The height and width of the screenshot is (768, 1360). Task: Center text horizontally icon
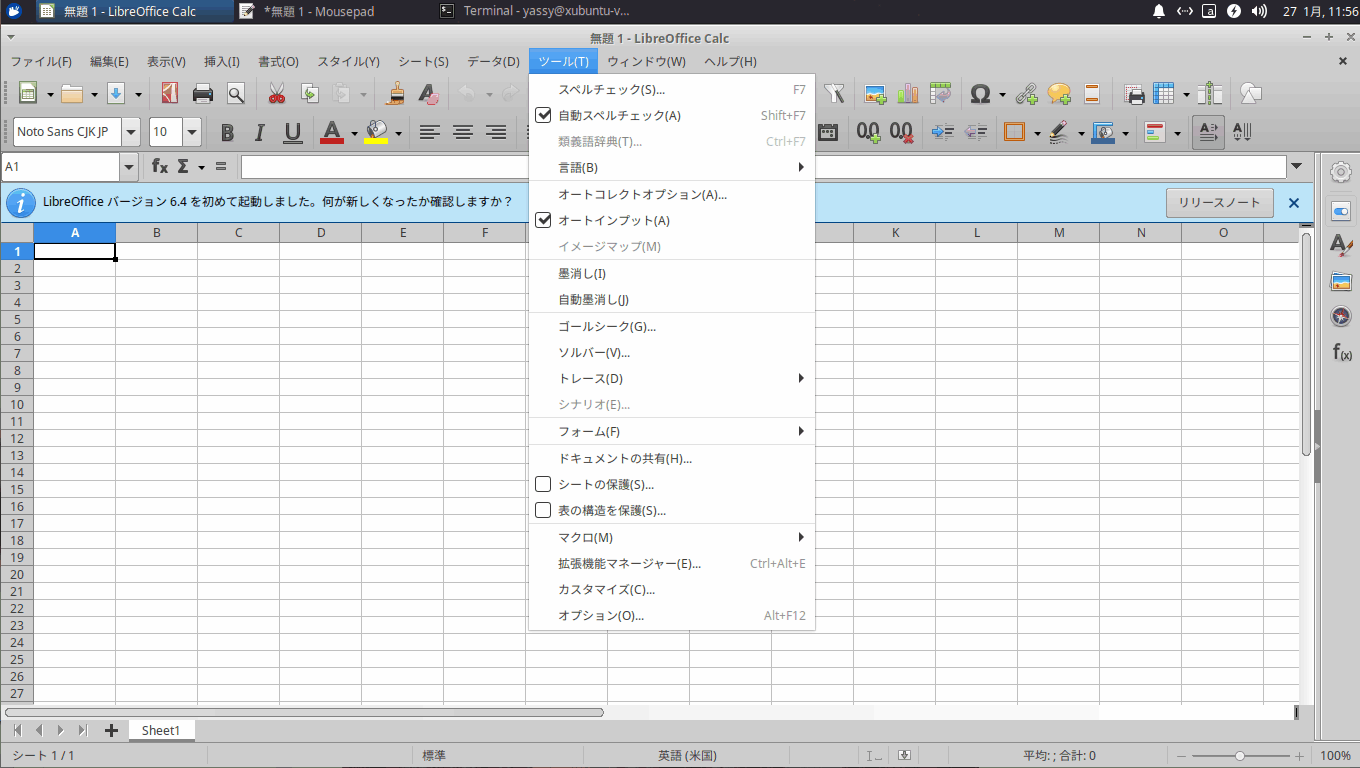463,132
